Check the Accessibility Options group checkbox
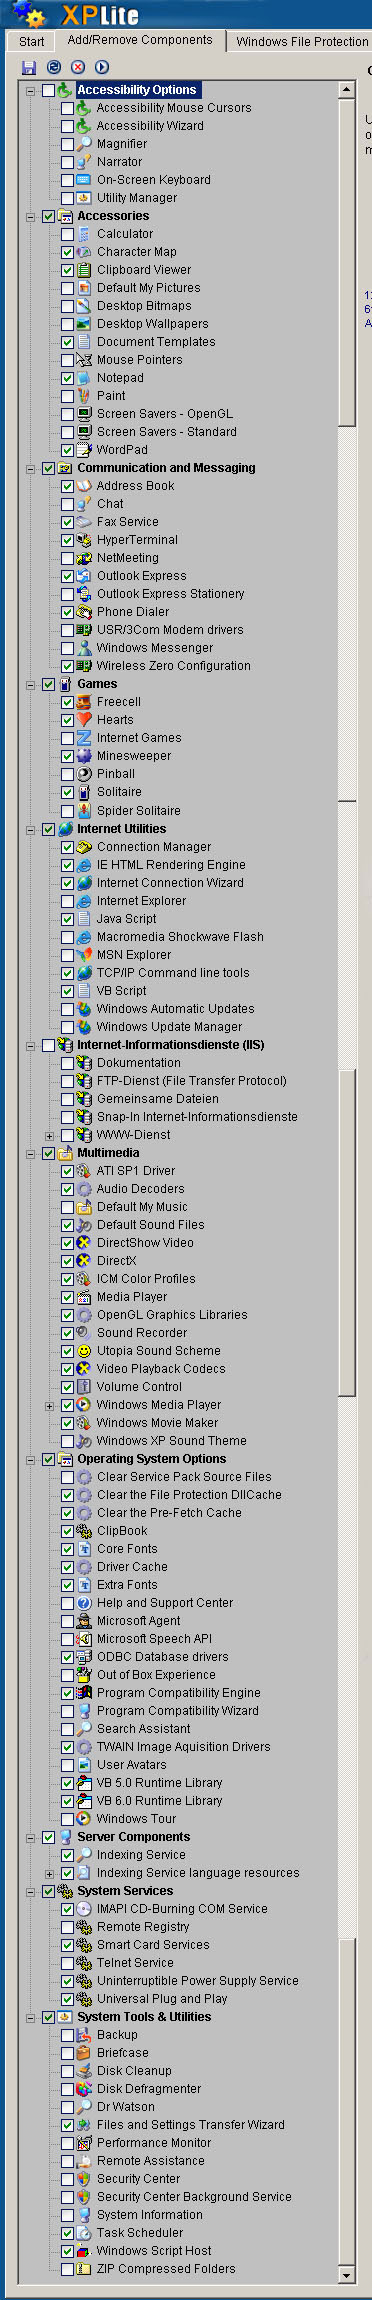The image size is (372, 2300). tap(48, 90)
